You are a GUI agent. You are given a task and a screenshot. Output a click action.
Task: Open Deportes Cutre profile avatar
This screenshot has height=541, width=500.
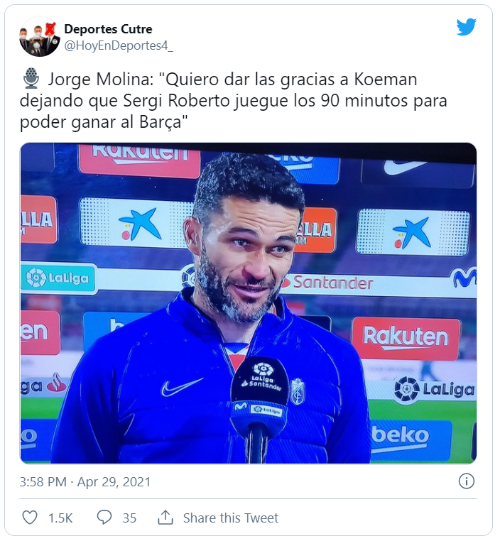40,37
